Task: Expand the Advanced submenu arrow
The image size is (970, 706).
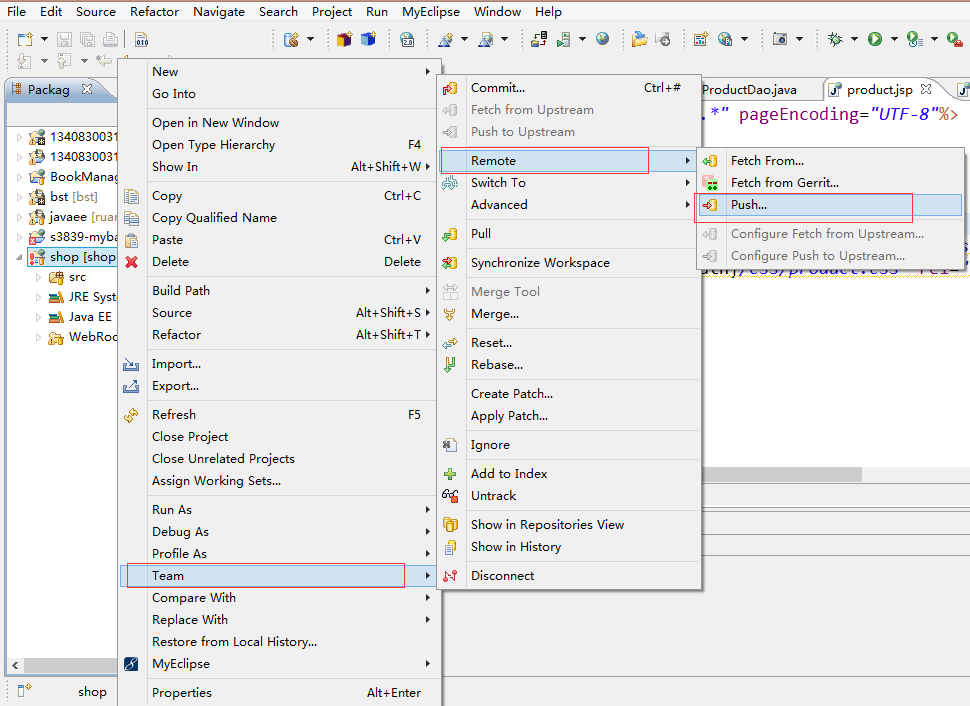Action: (x=687, y=205)
